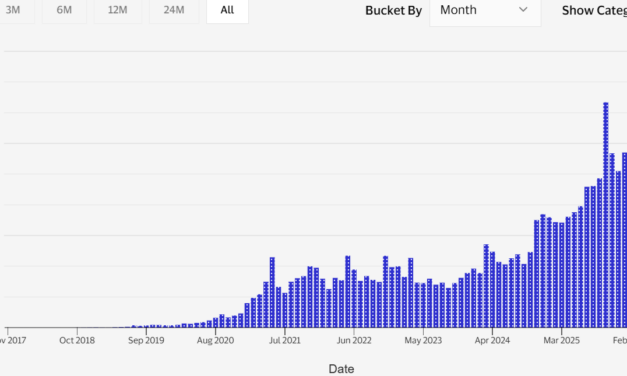Click the tallest bar in the chart
The width and height of the screenshot is (627, 376).
pos(606,215)
